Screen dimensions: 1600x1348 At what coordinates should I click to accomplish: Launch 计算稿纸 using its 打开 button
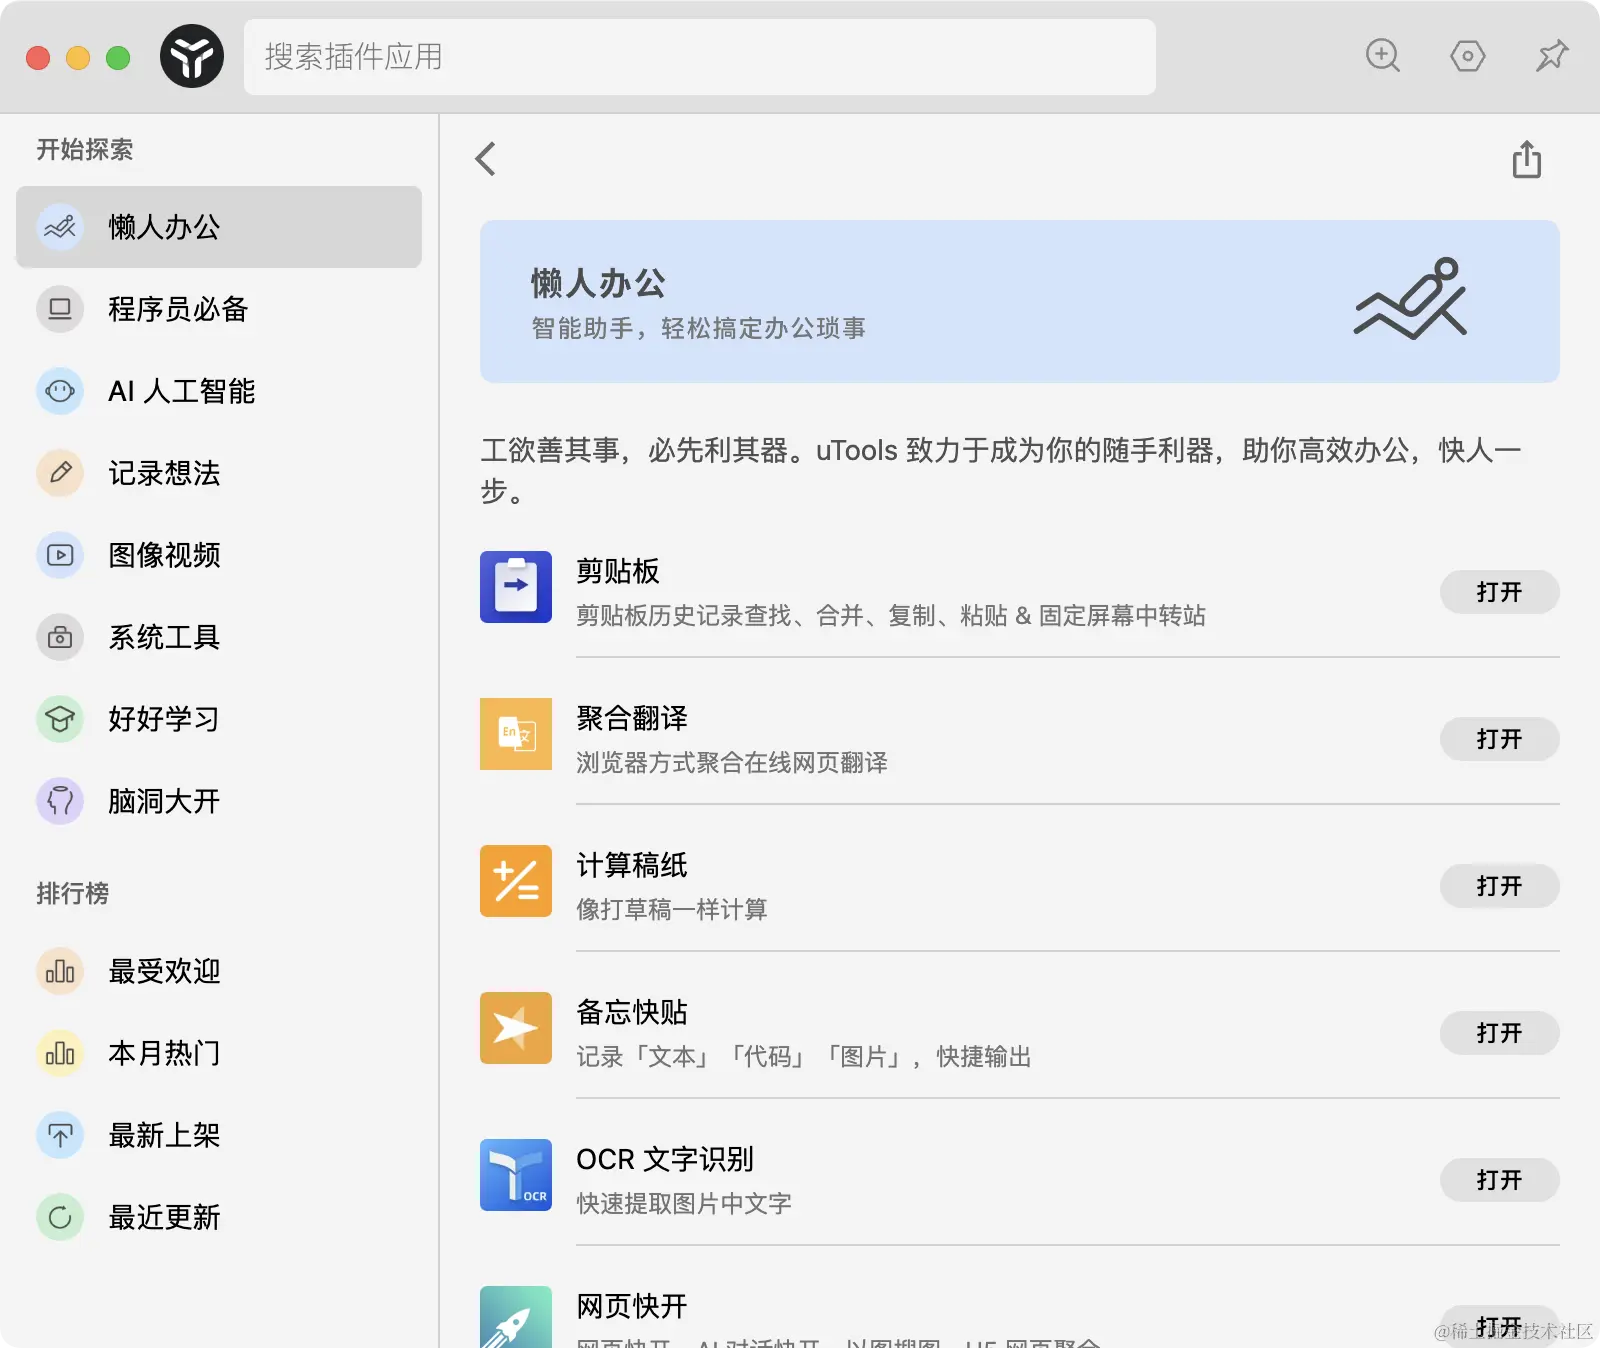click(x=1499, y=886)
